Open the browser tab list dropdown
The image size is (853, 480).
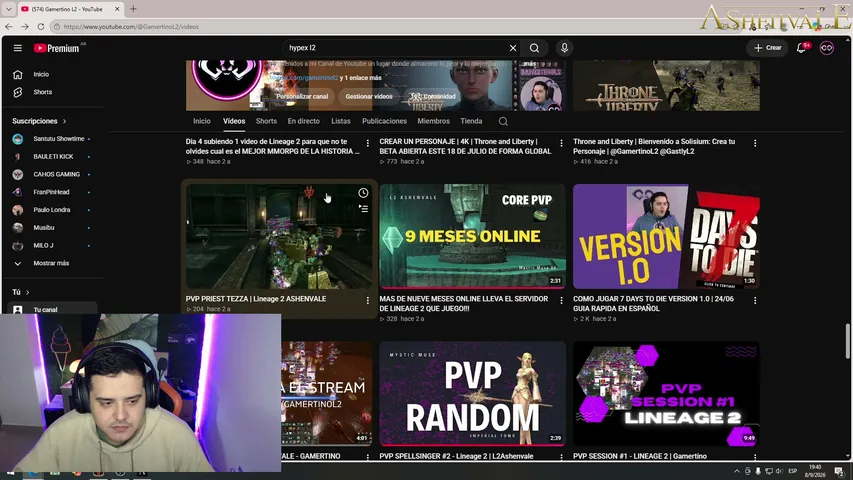coord(8,9)
